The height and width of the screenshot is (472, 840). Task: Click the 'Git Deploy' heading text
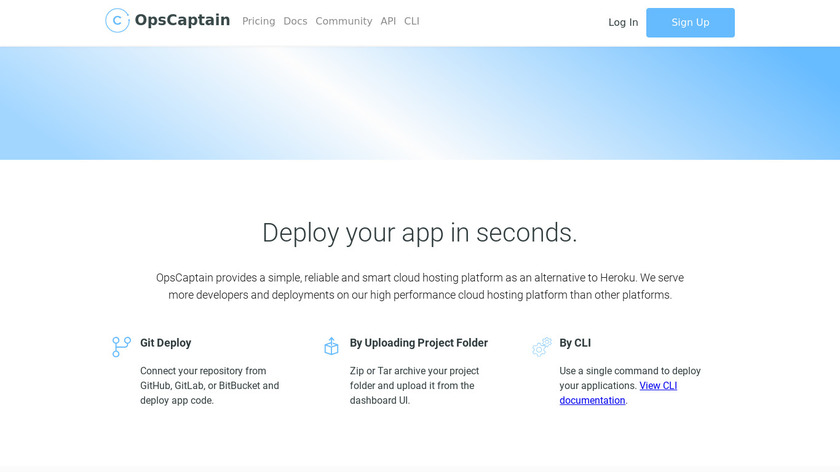[x=166, y=343]
